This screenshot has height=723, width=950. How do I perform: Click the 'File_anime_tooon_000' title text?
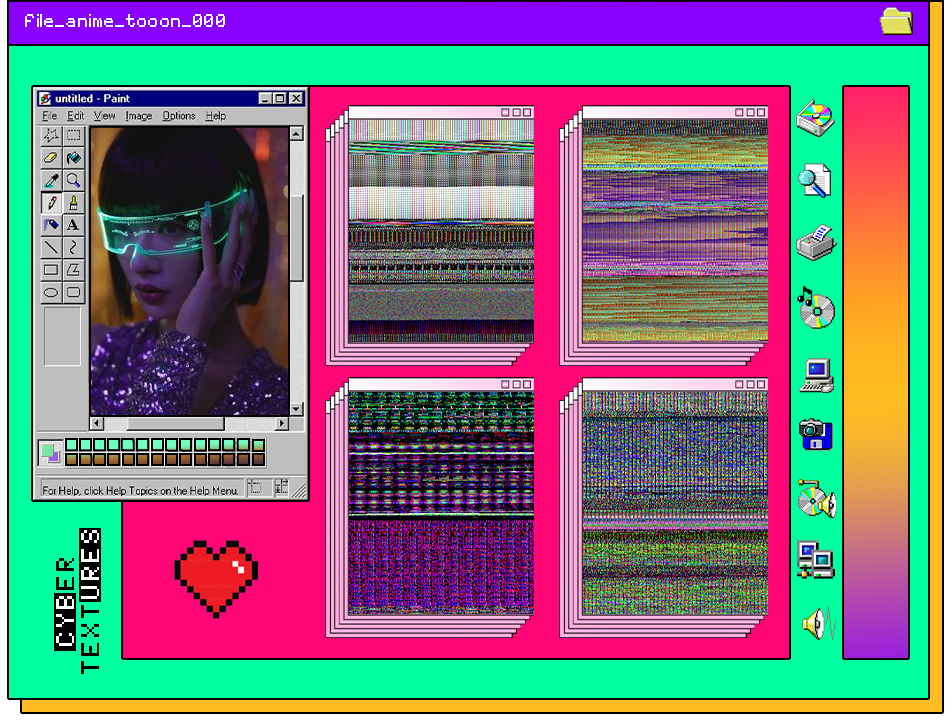tap(125, 21)
